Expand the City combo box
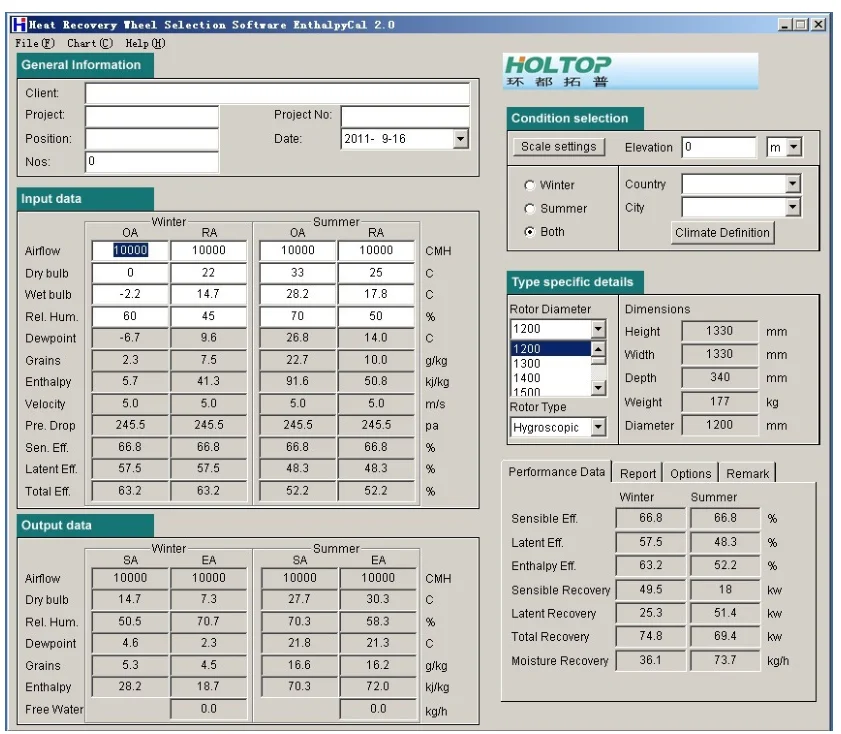This screenshot has width=841, height=734. click(x=792, y=208)
